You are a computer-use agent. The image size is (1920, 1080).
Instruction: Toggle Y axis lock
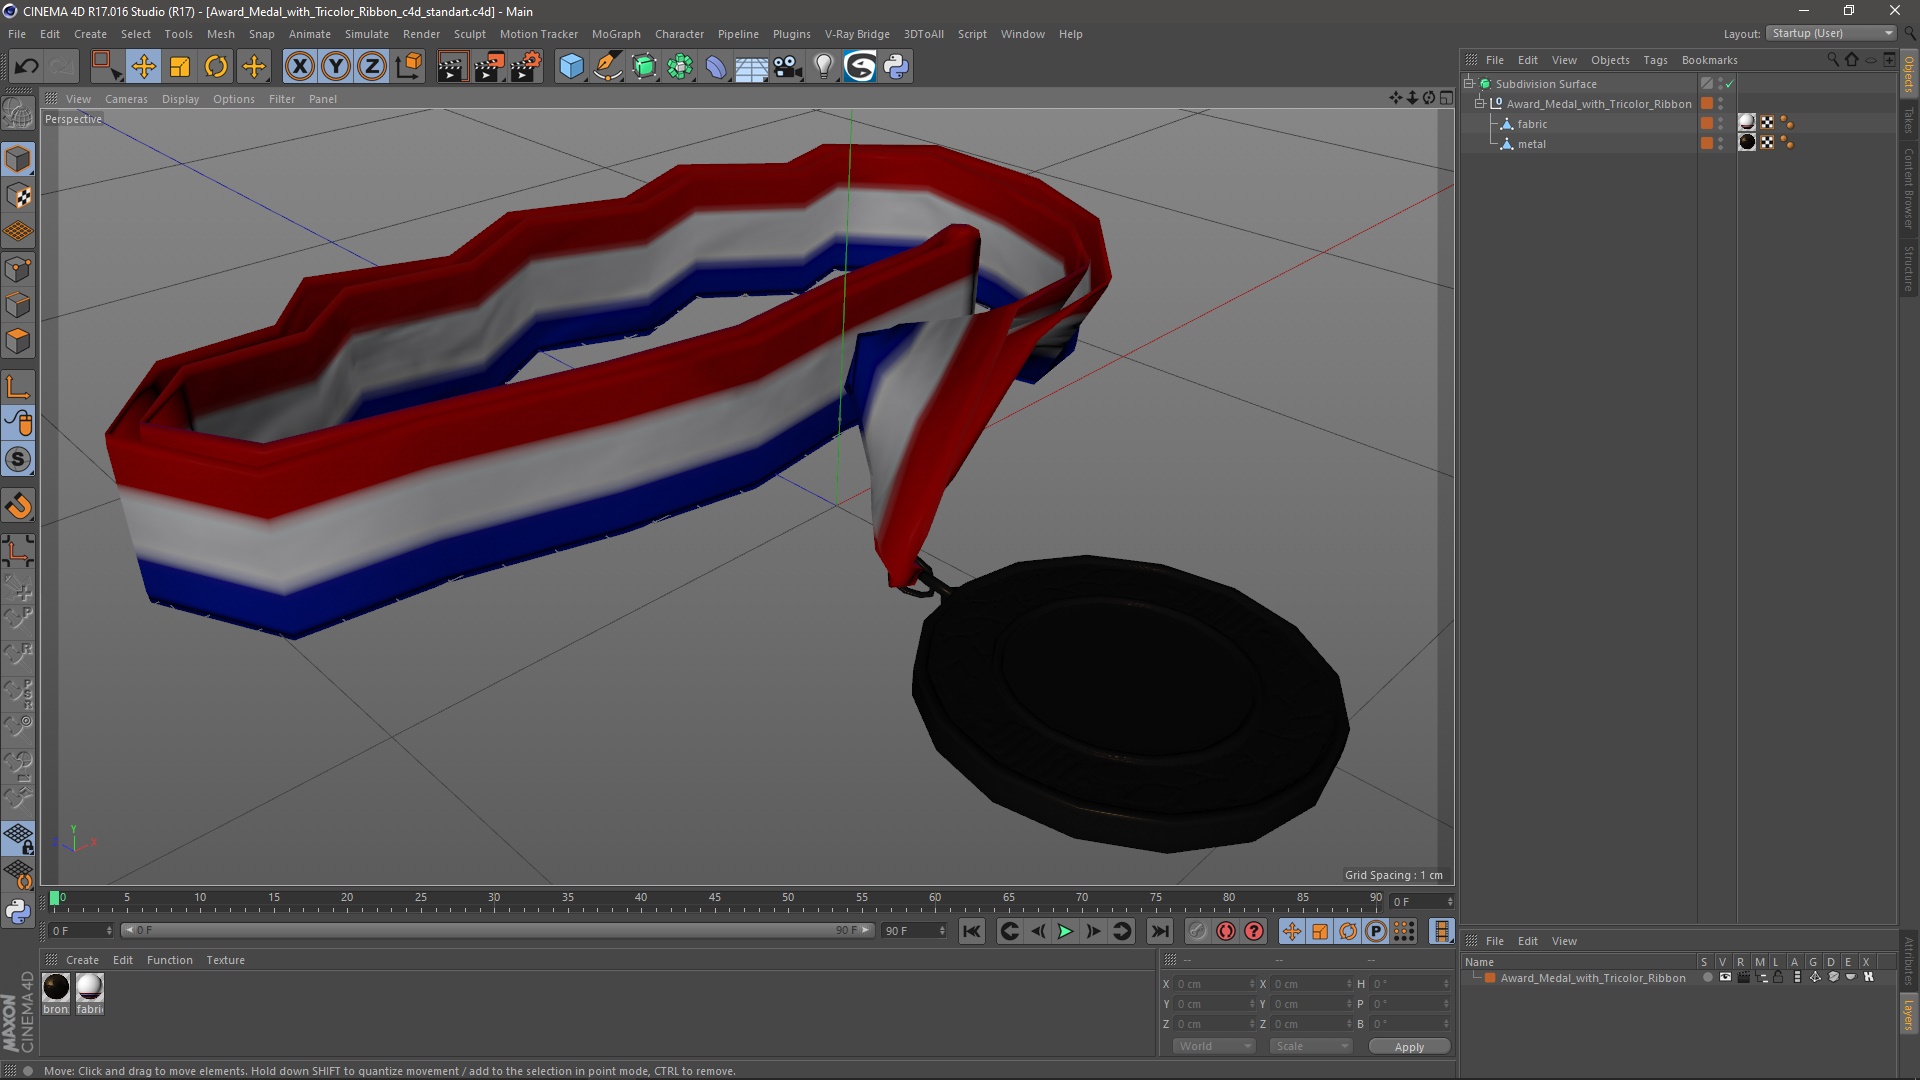336,67
